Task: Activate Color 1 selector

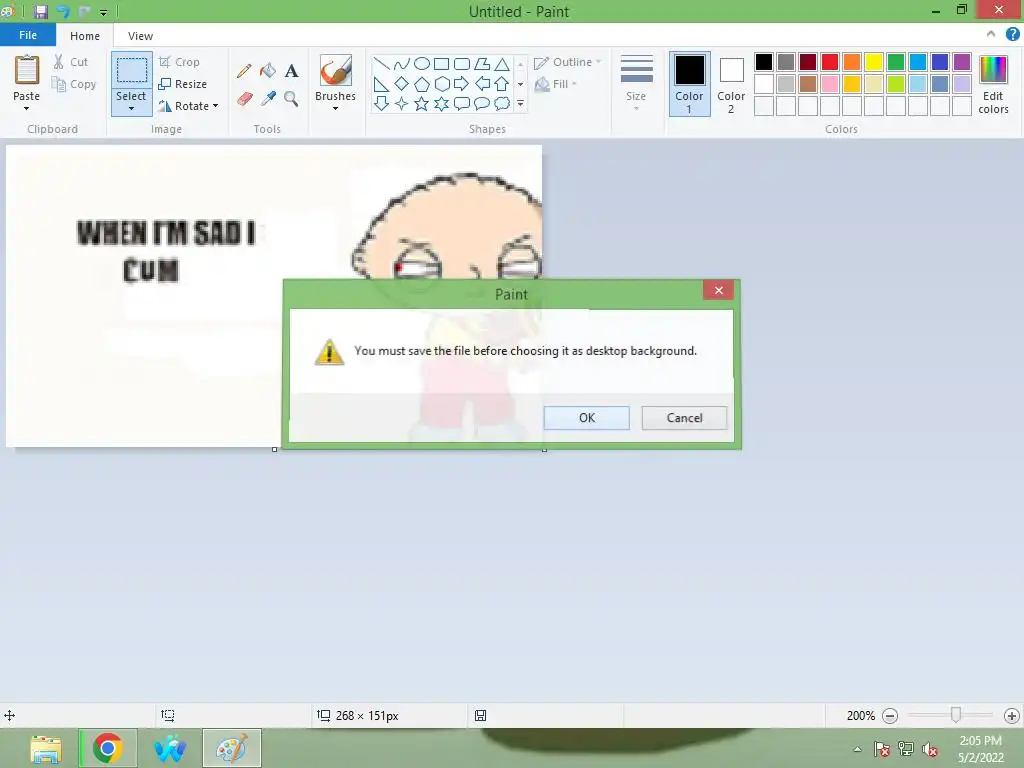Action: tap(689, 85)
